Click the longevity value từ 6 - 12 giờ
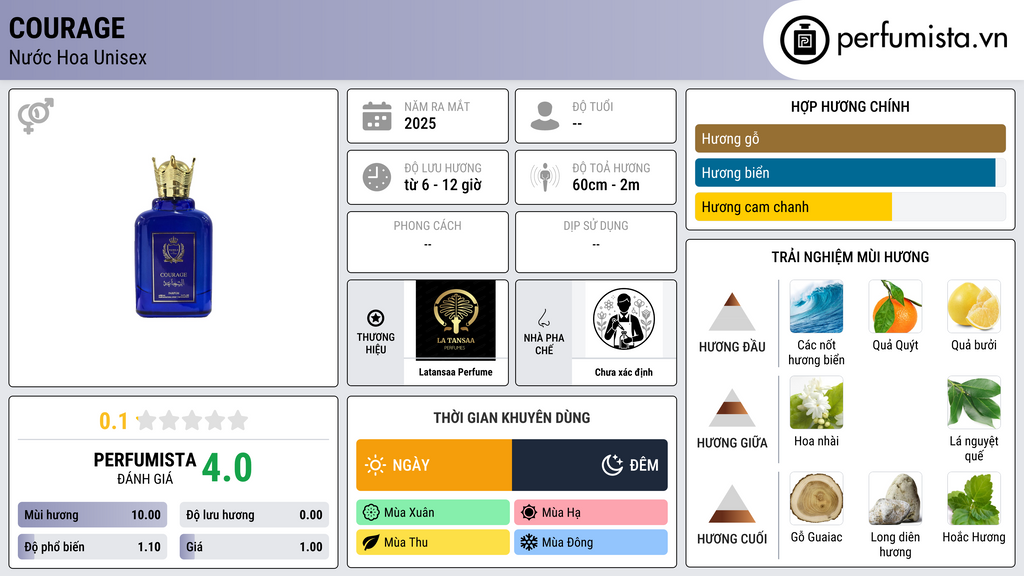Viewport: 1024px width, 576px height. pos(443,185)
